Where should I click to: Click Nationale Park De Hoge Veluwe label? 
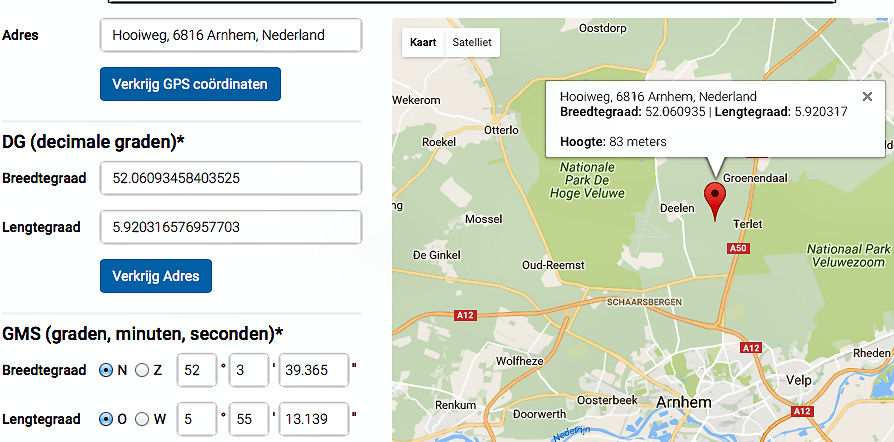587,180
